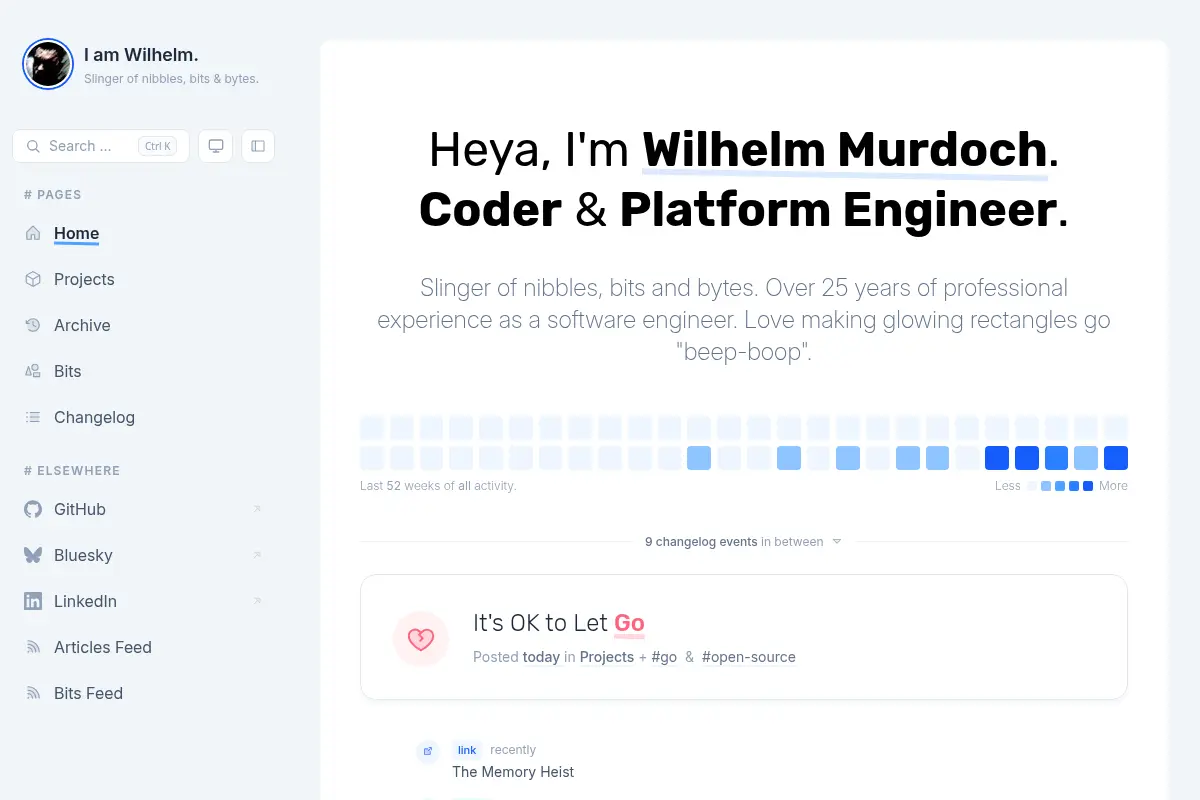Open the Archive page
The image size is (1200, 800).
click(x=82, y=325)
